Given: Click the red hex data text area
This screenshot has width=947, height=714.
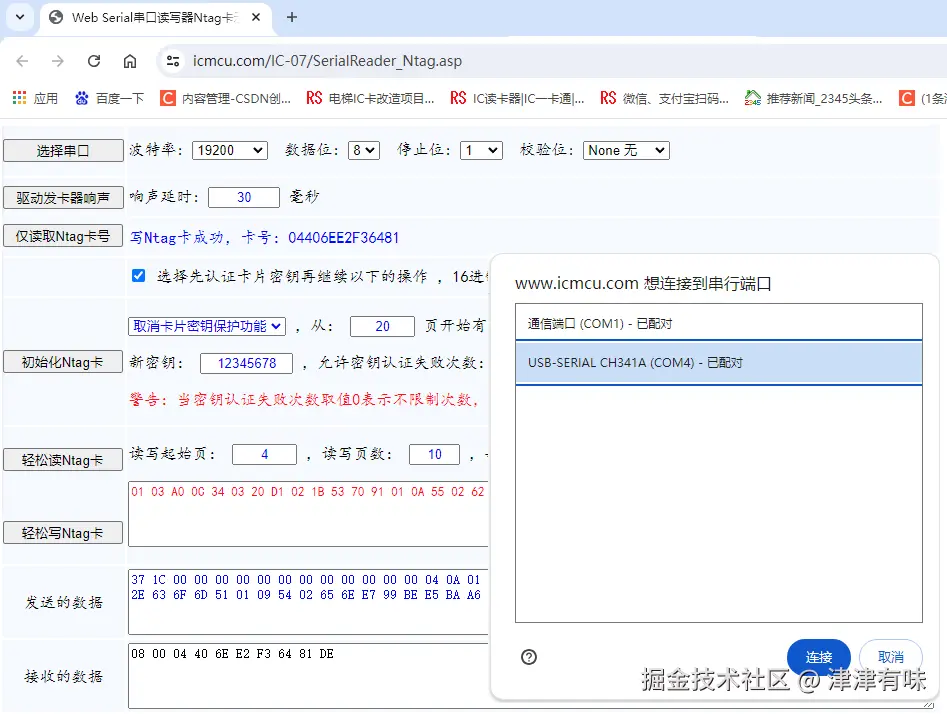Looking at the screenshot, I should 308,514.
